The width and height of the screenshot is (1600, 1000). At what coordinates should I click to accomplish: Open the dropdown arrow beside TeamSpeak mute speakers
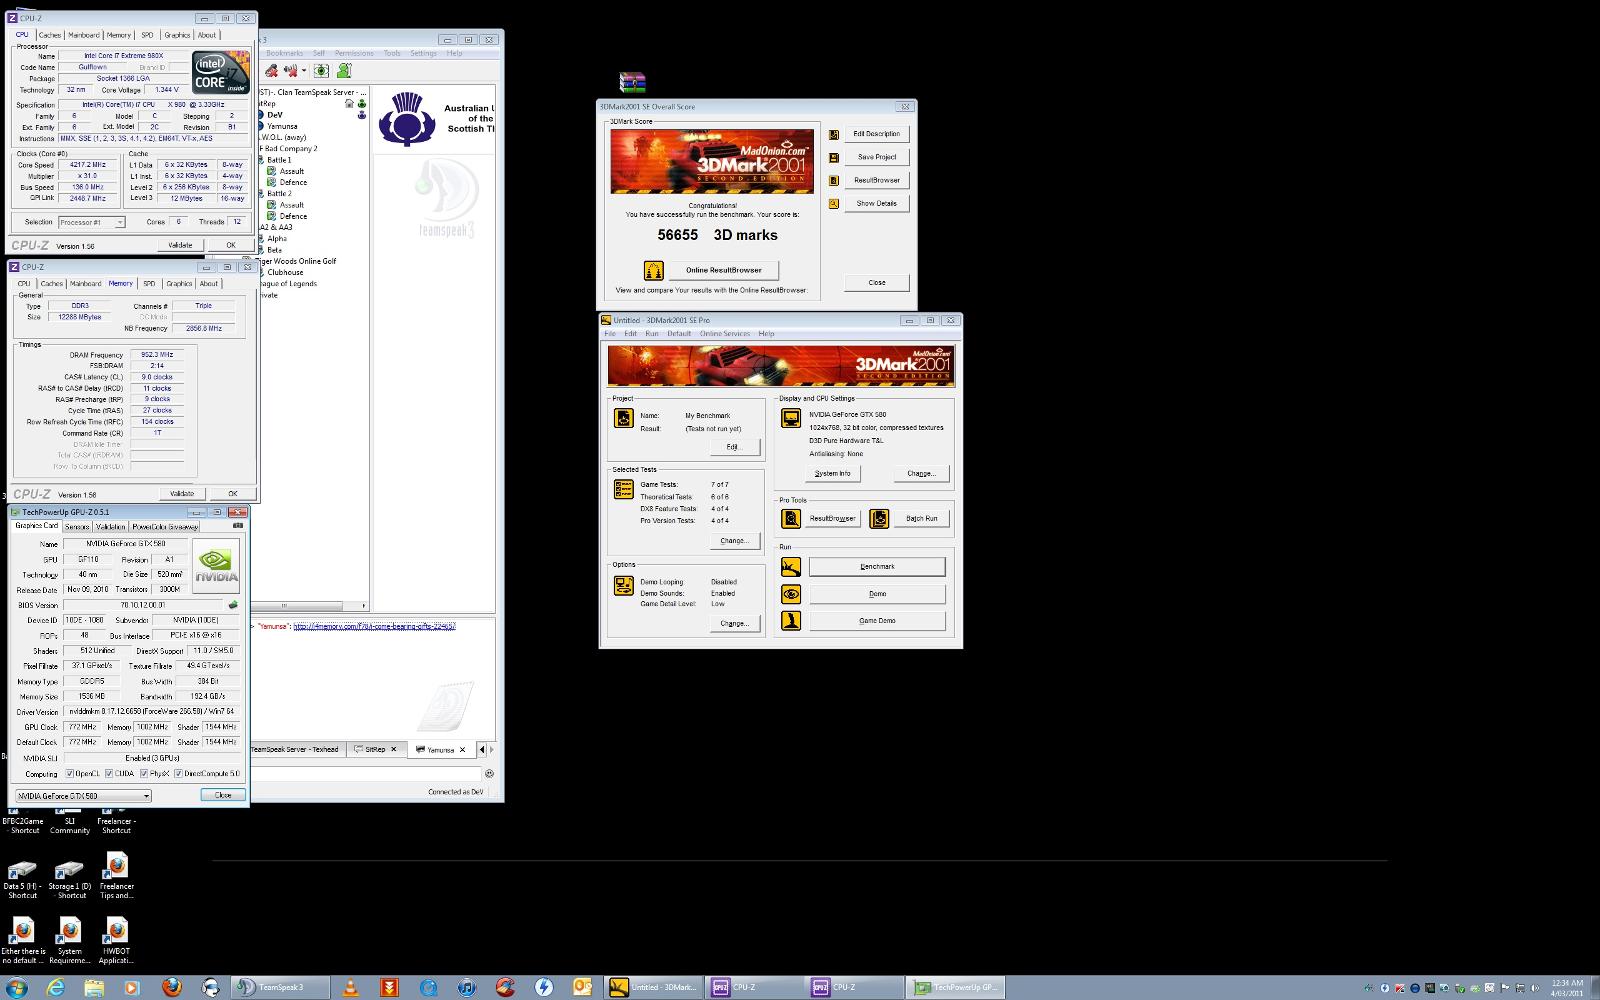click(x=304, y=71)
